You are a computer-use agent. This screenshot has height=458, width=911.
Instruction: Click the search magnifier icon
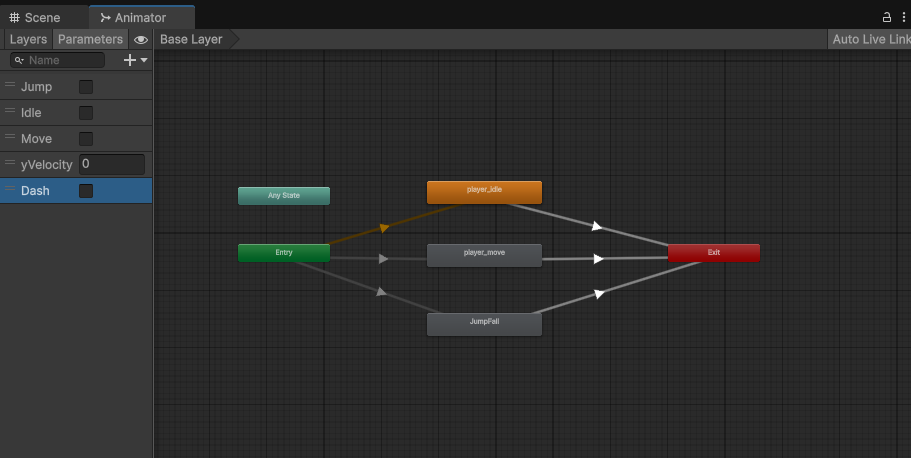(x=19, y=60)
